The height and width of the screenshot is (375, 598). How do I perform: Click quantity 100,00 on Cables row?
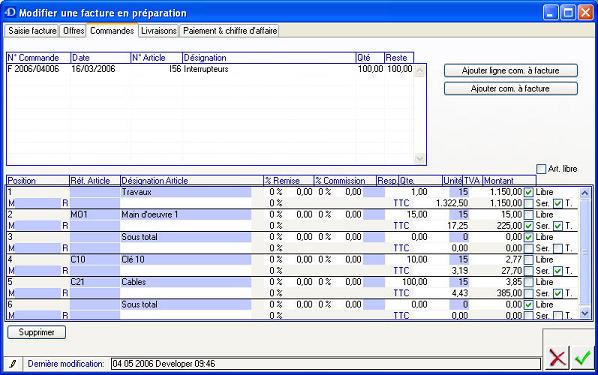(x=415, y=282)
